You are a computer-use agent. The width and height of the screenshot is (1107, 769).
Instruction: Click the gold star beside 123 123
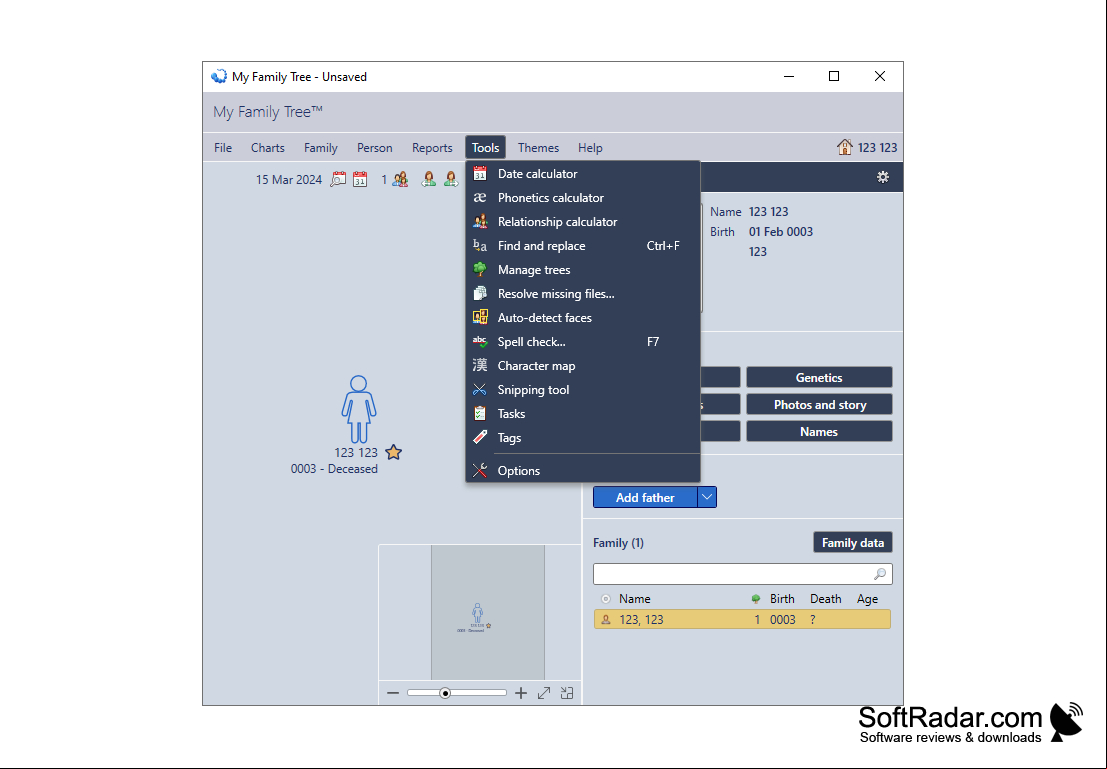click(x=394, y=453)
